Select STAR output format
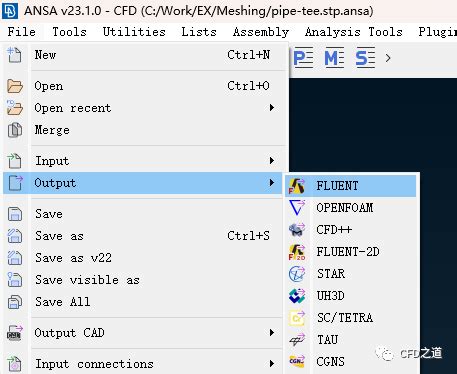Viewport: 457px width, 374px height. pos(351,274)
